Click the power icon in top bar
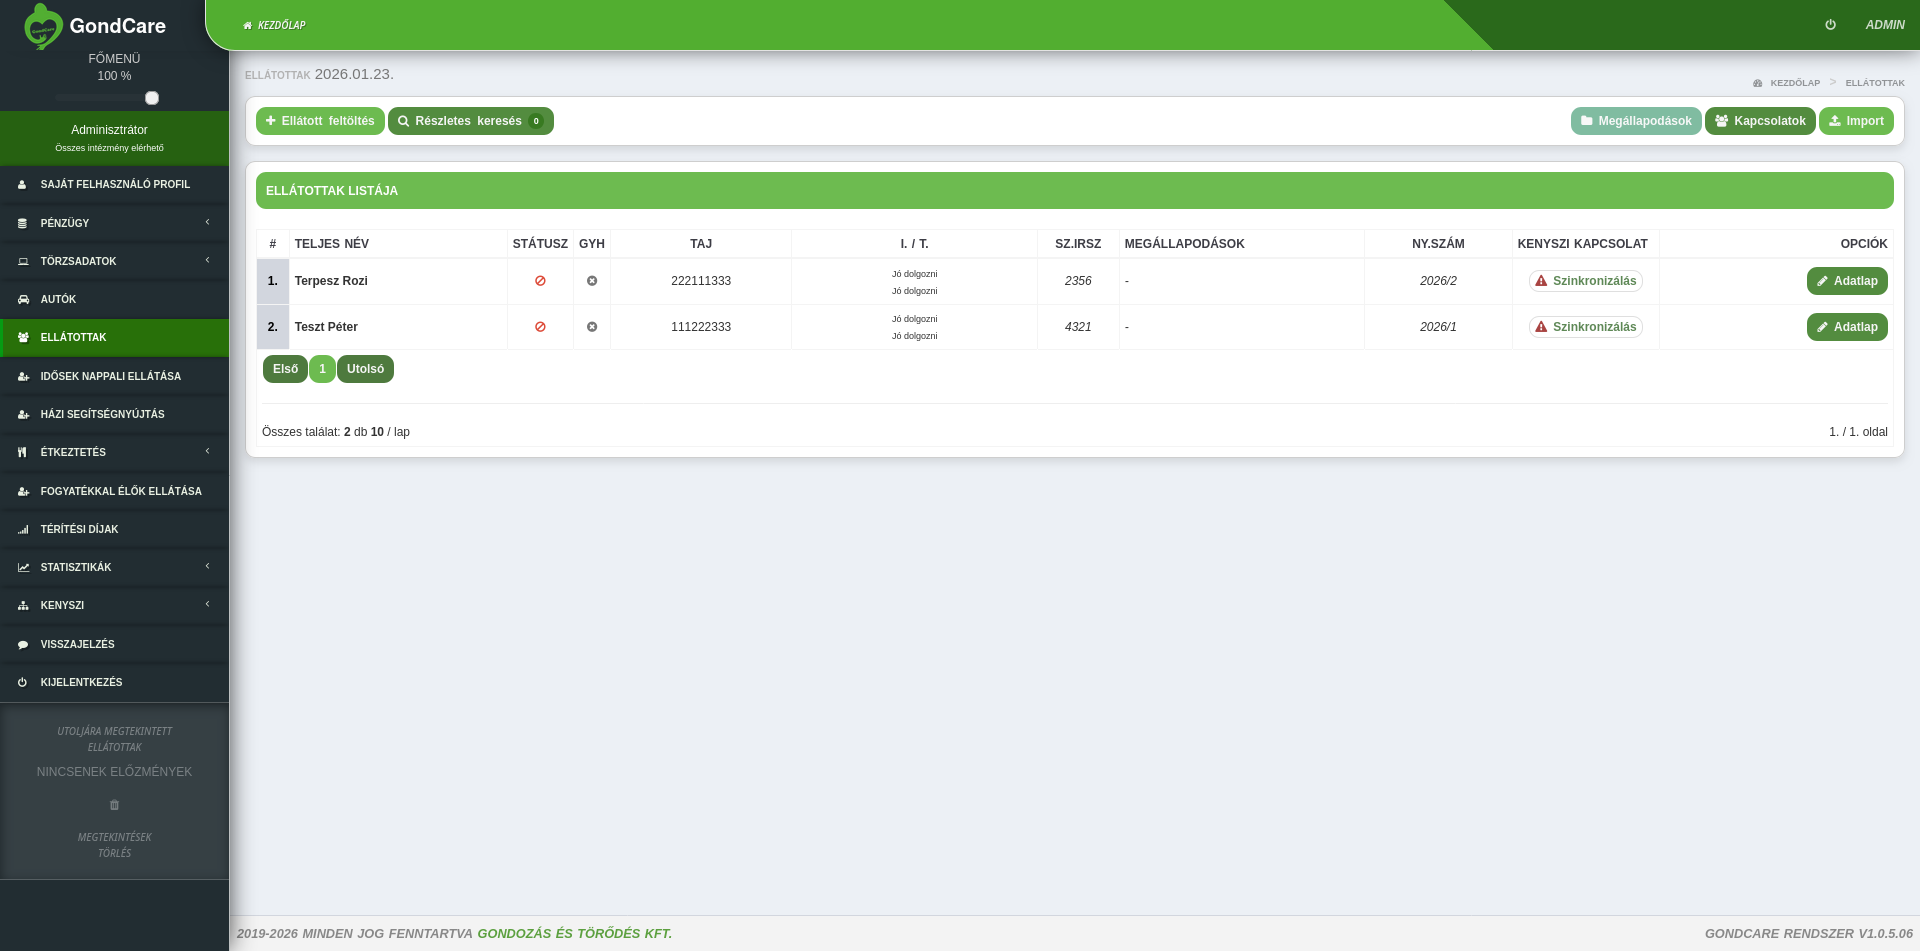 pos(1830,25)
